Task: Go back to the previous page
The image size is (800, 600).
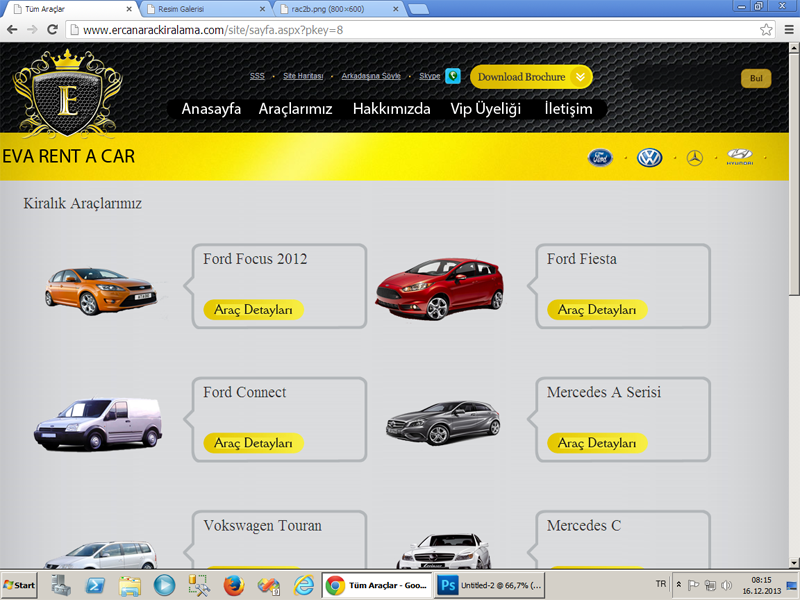Action: point(12,30)
